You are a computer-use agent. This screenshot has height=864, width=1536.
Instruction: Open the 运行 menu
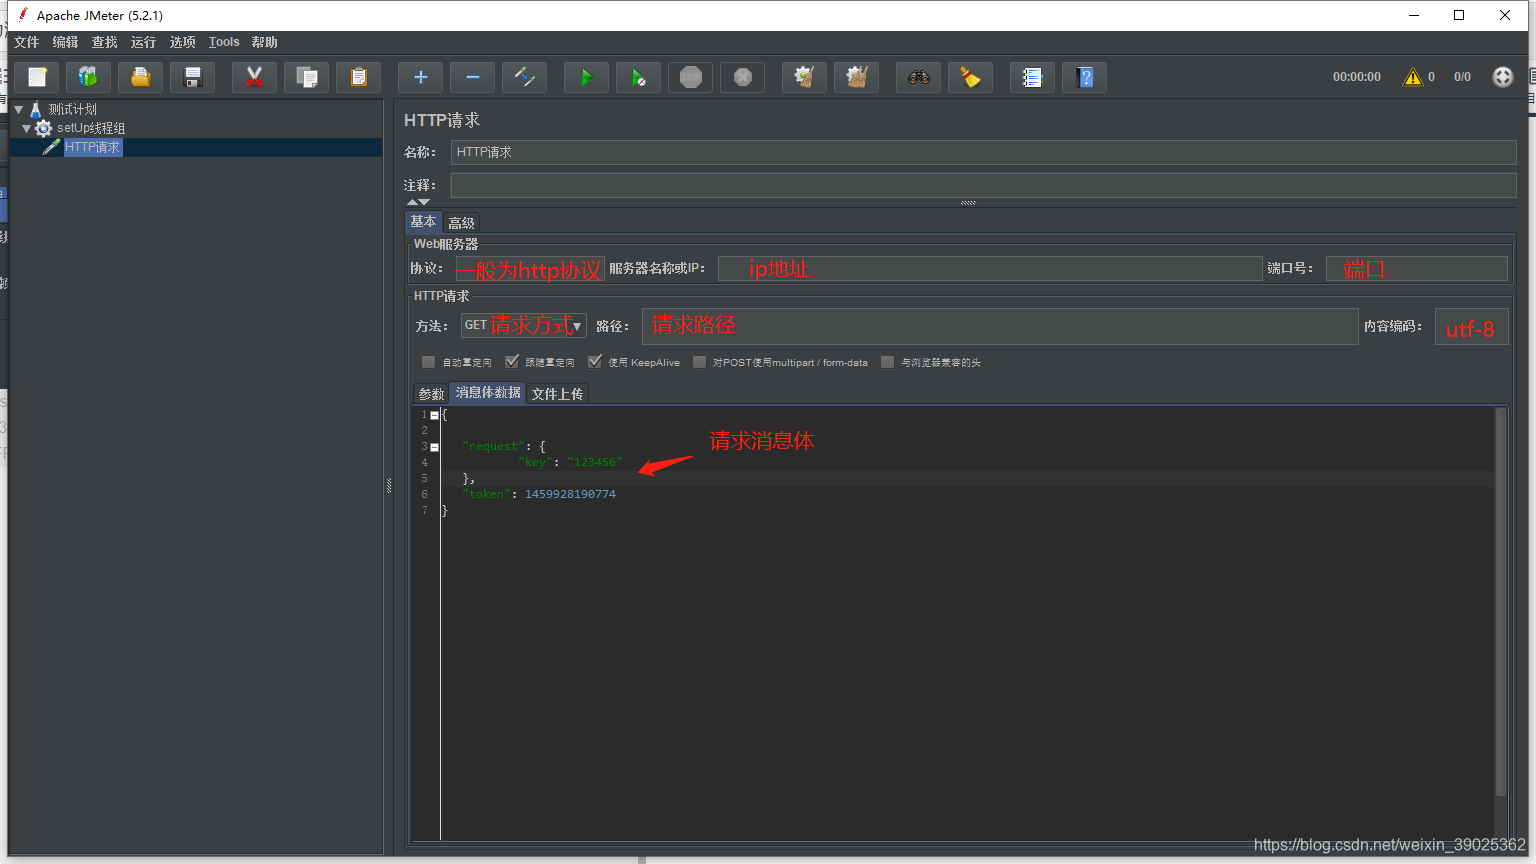(143, 42)
